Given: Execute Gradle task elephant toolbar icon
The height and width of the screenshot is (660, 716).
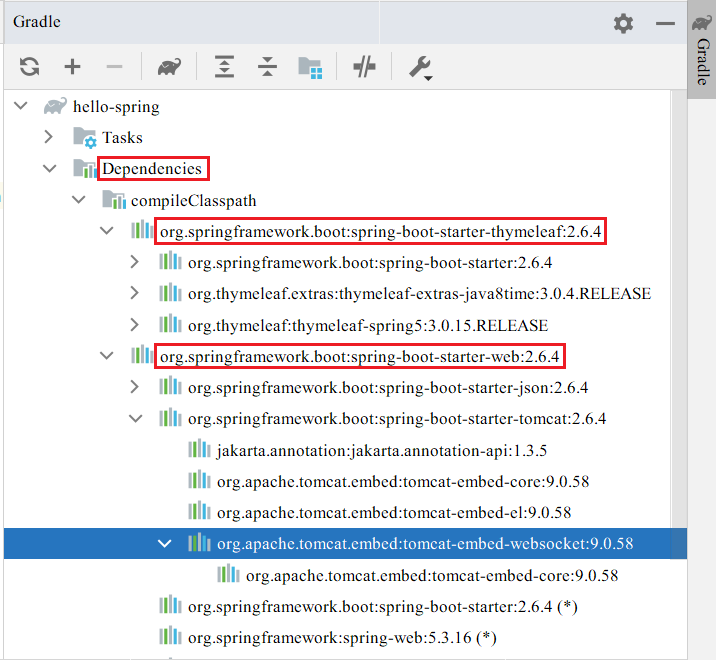Looking at the screenshot, I should tap(169, 67).
